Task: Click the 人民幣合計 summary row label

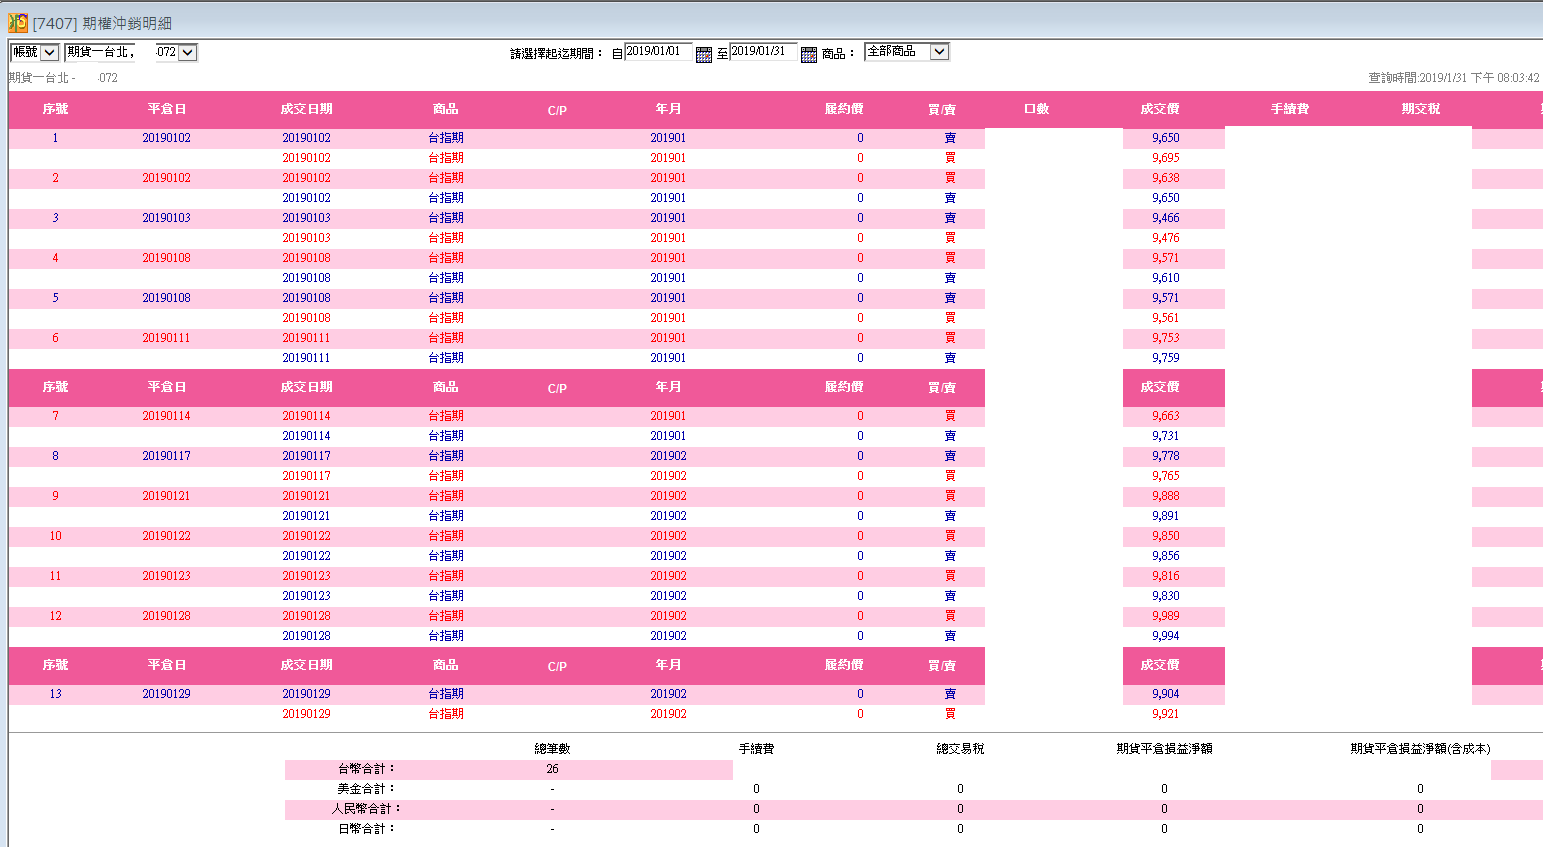Action: pos(366,809)
